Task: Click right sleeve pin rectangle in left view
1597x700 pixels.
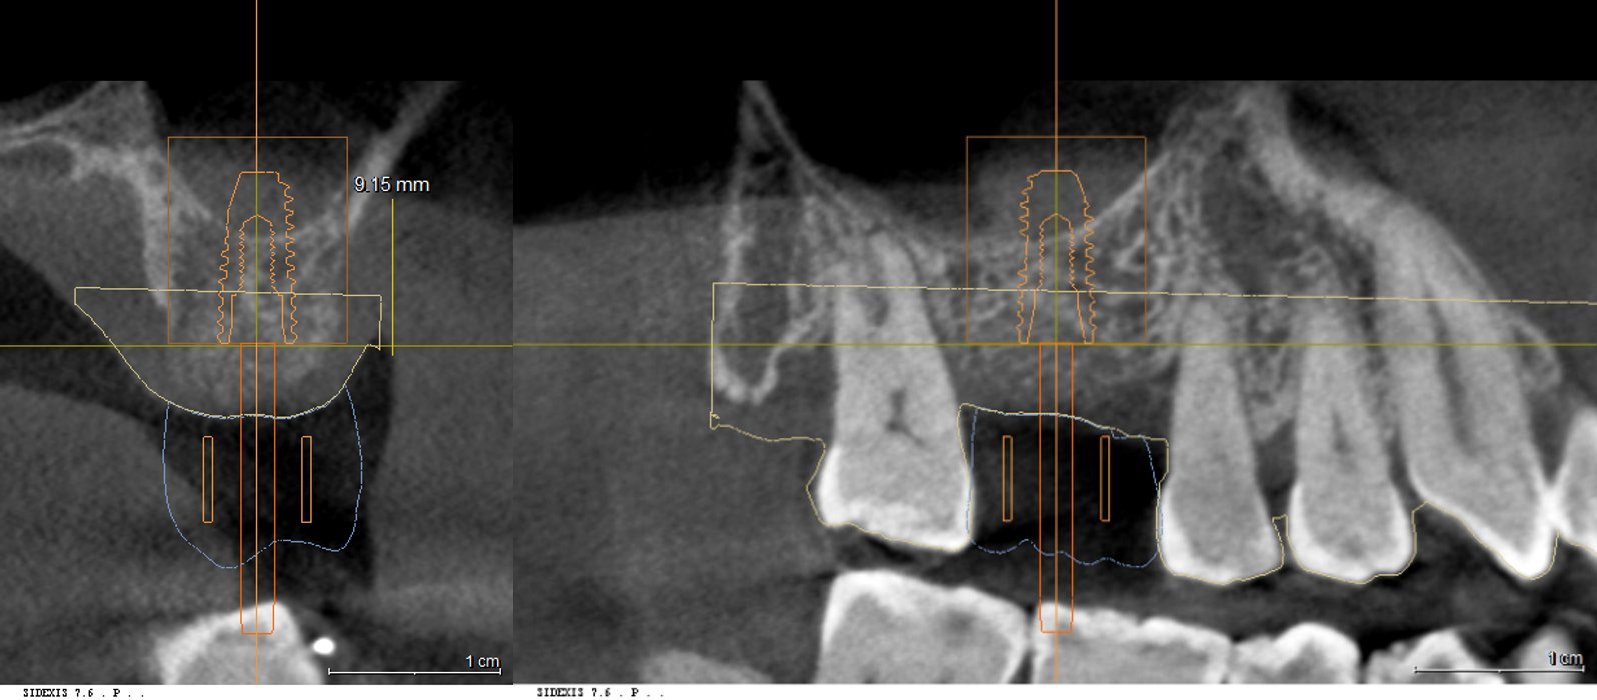Action: 306,479
